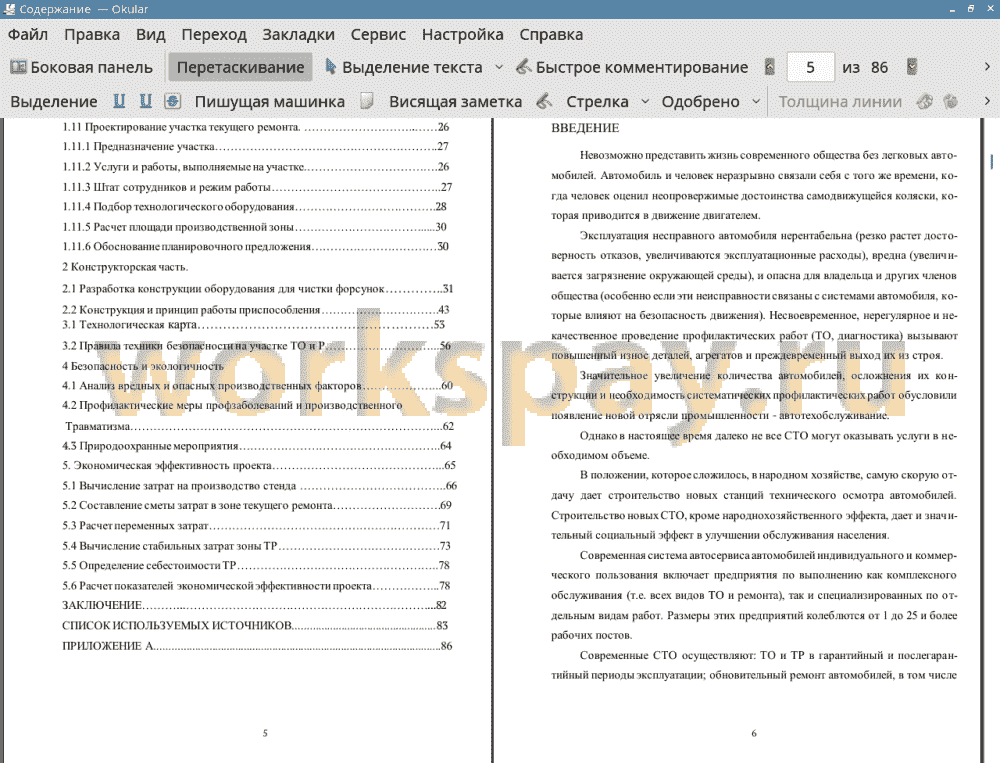Click the sidebar panel icon
The height and width of the screenshot is (763, 1000).
[x=18, y=67]
